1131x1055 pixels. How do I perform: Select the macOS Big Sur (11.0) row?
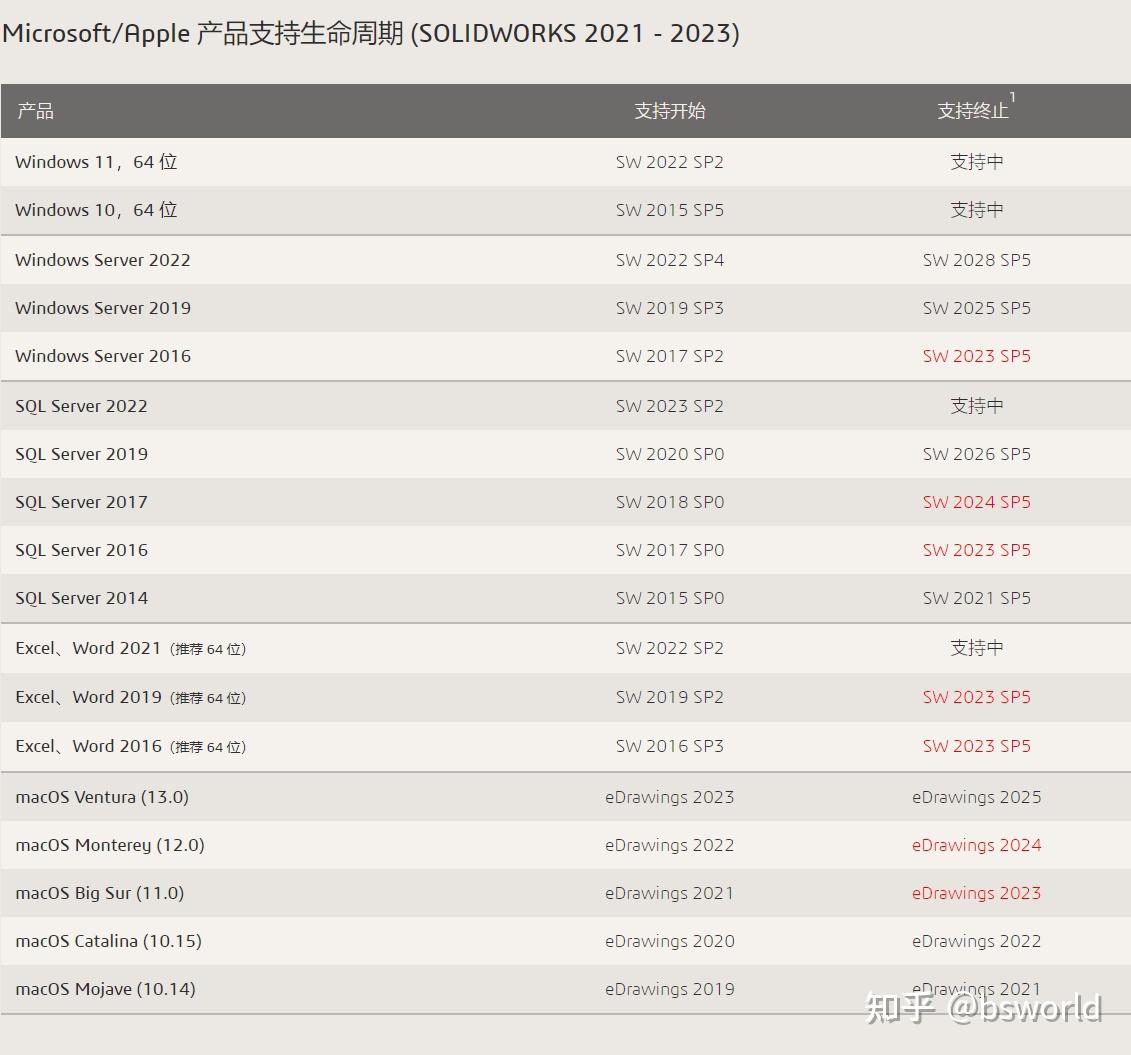tap(566, 893)
